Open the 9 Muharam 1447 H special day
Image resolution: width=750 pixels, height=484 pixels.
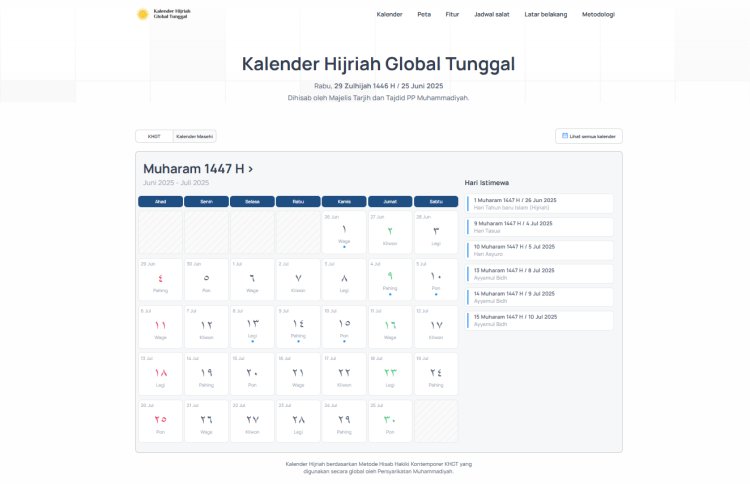click(540, 227)
